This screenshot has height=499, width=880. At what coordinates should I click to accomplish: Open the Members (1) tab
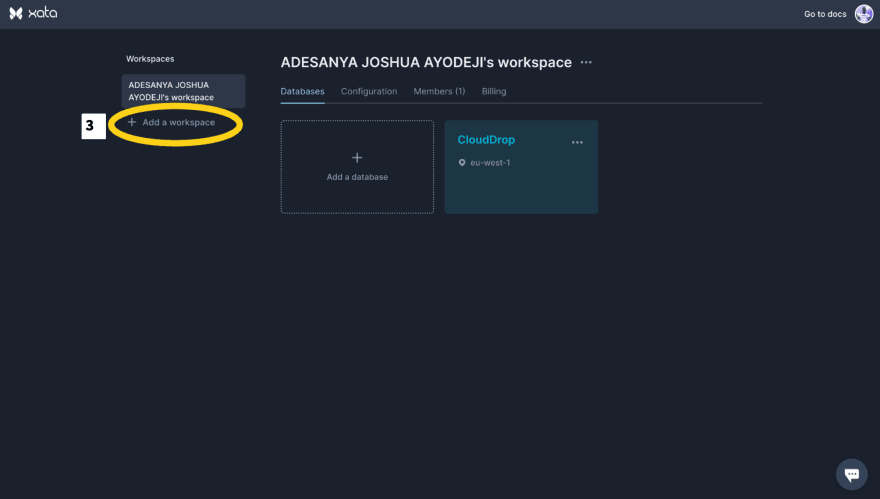click(439, 91)
